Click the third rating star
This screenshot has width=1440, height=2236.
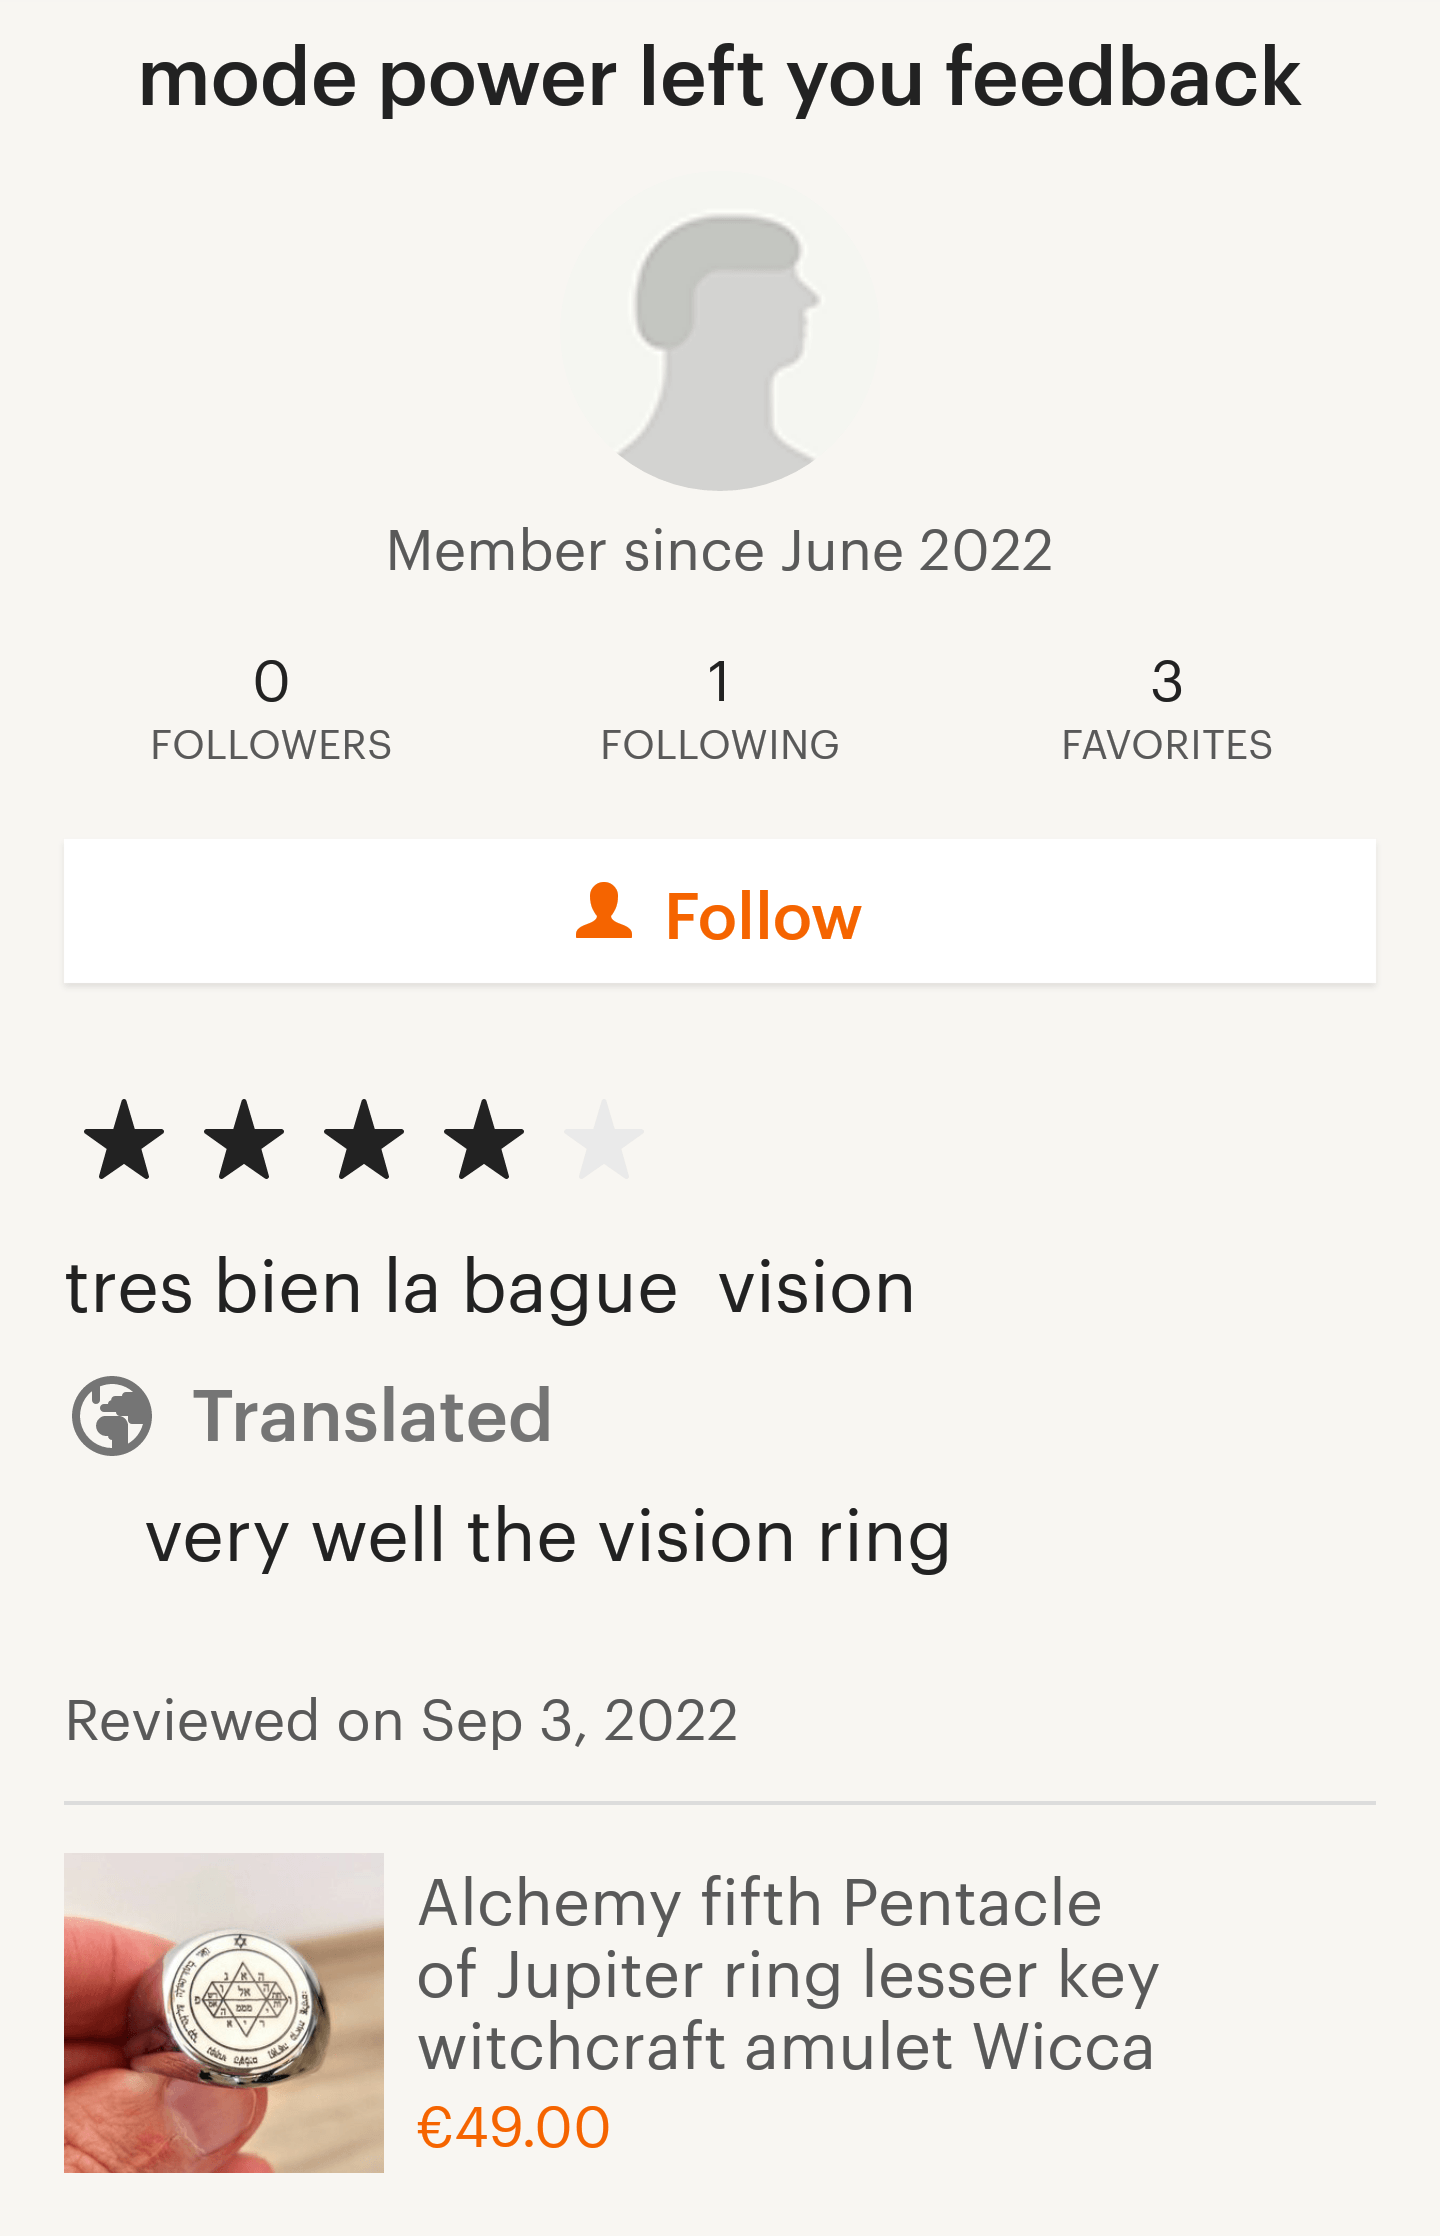364,1140
